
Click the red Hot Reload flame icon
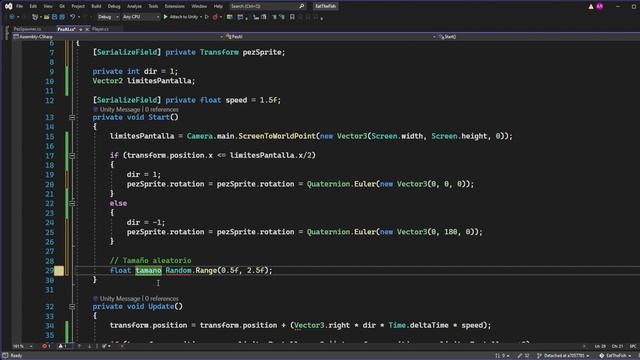(x=215, y=17)
